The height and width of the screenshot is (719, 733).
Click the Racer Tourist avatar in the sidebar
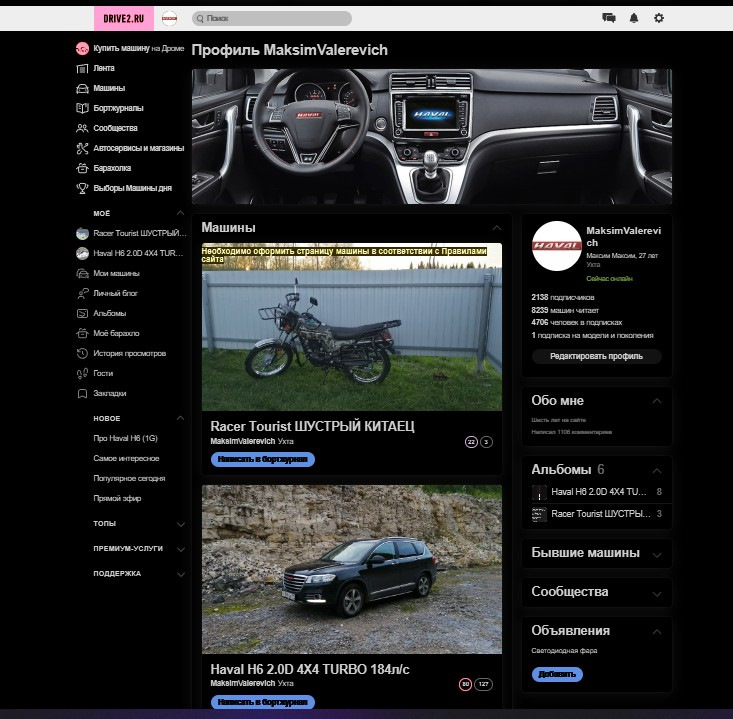[x=82, y=233]
